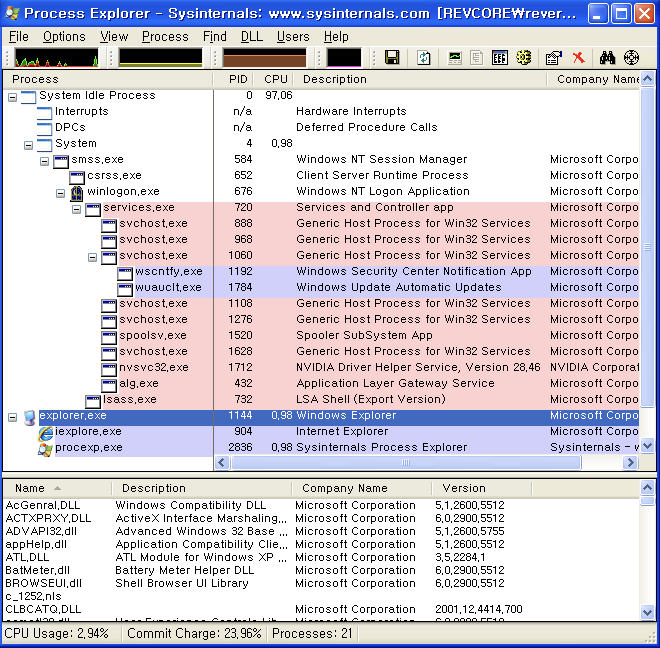Image resolution: width=660 pixels, height=648 pixels.
Task: Open the process Properties toolbar icon
Action: (x=554, y=57)
